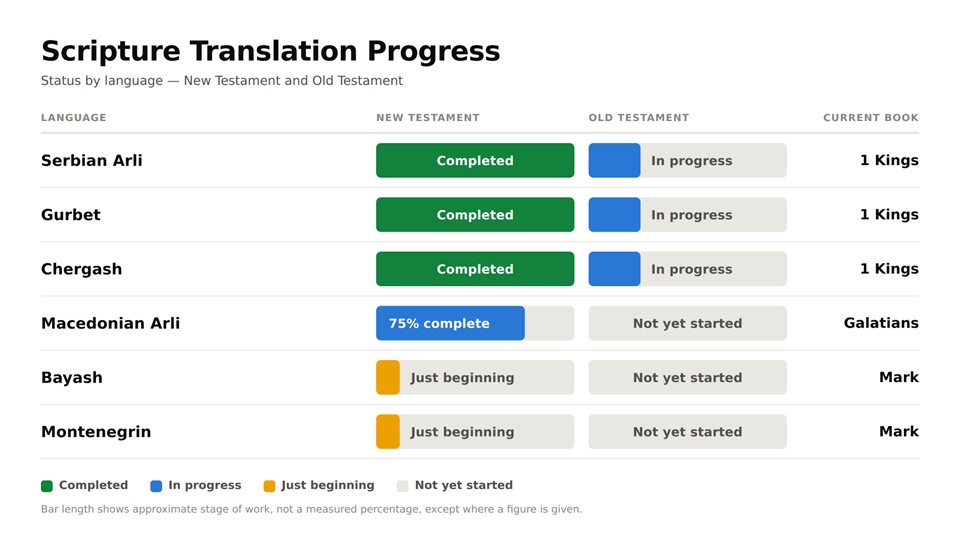Viewport: 960px width, 540px height.
Task: Click Macedonian Arli's Not yet started bar
Action: [688, 323]
